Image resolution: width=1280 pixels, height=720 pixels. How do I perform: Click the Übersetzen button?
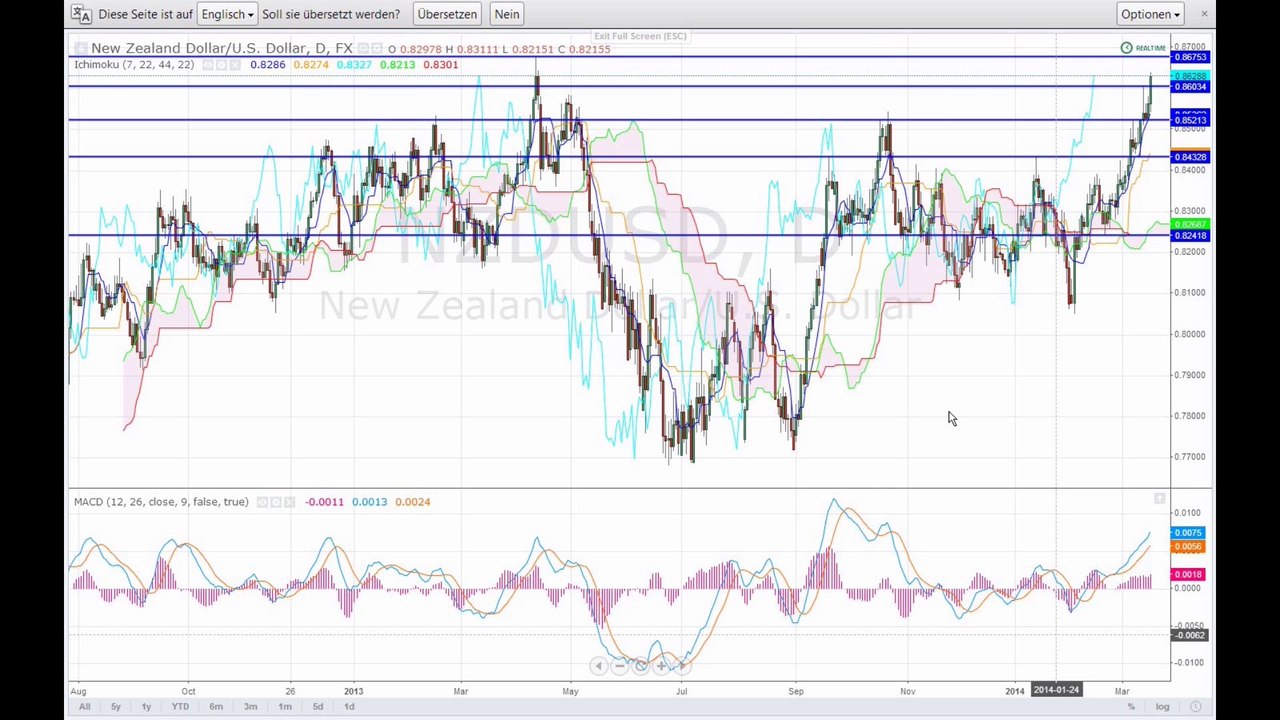[x=447, y=14]
